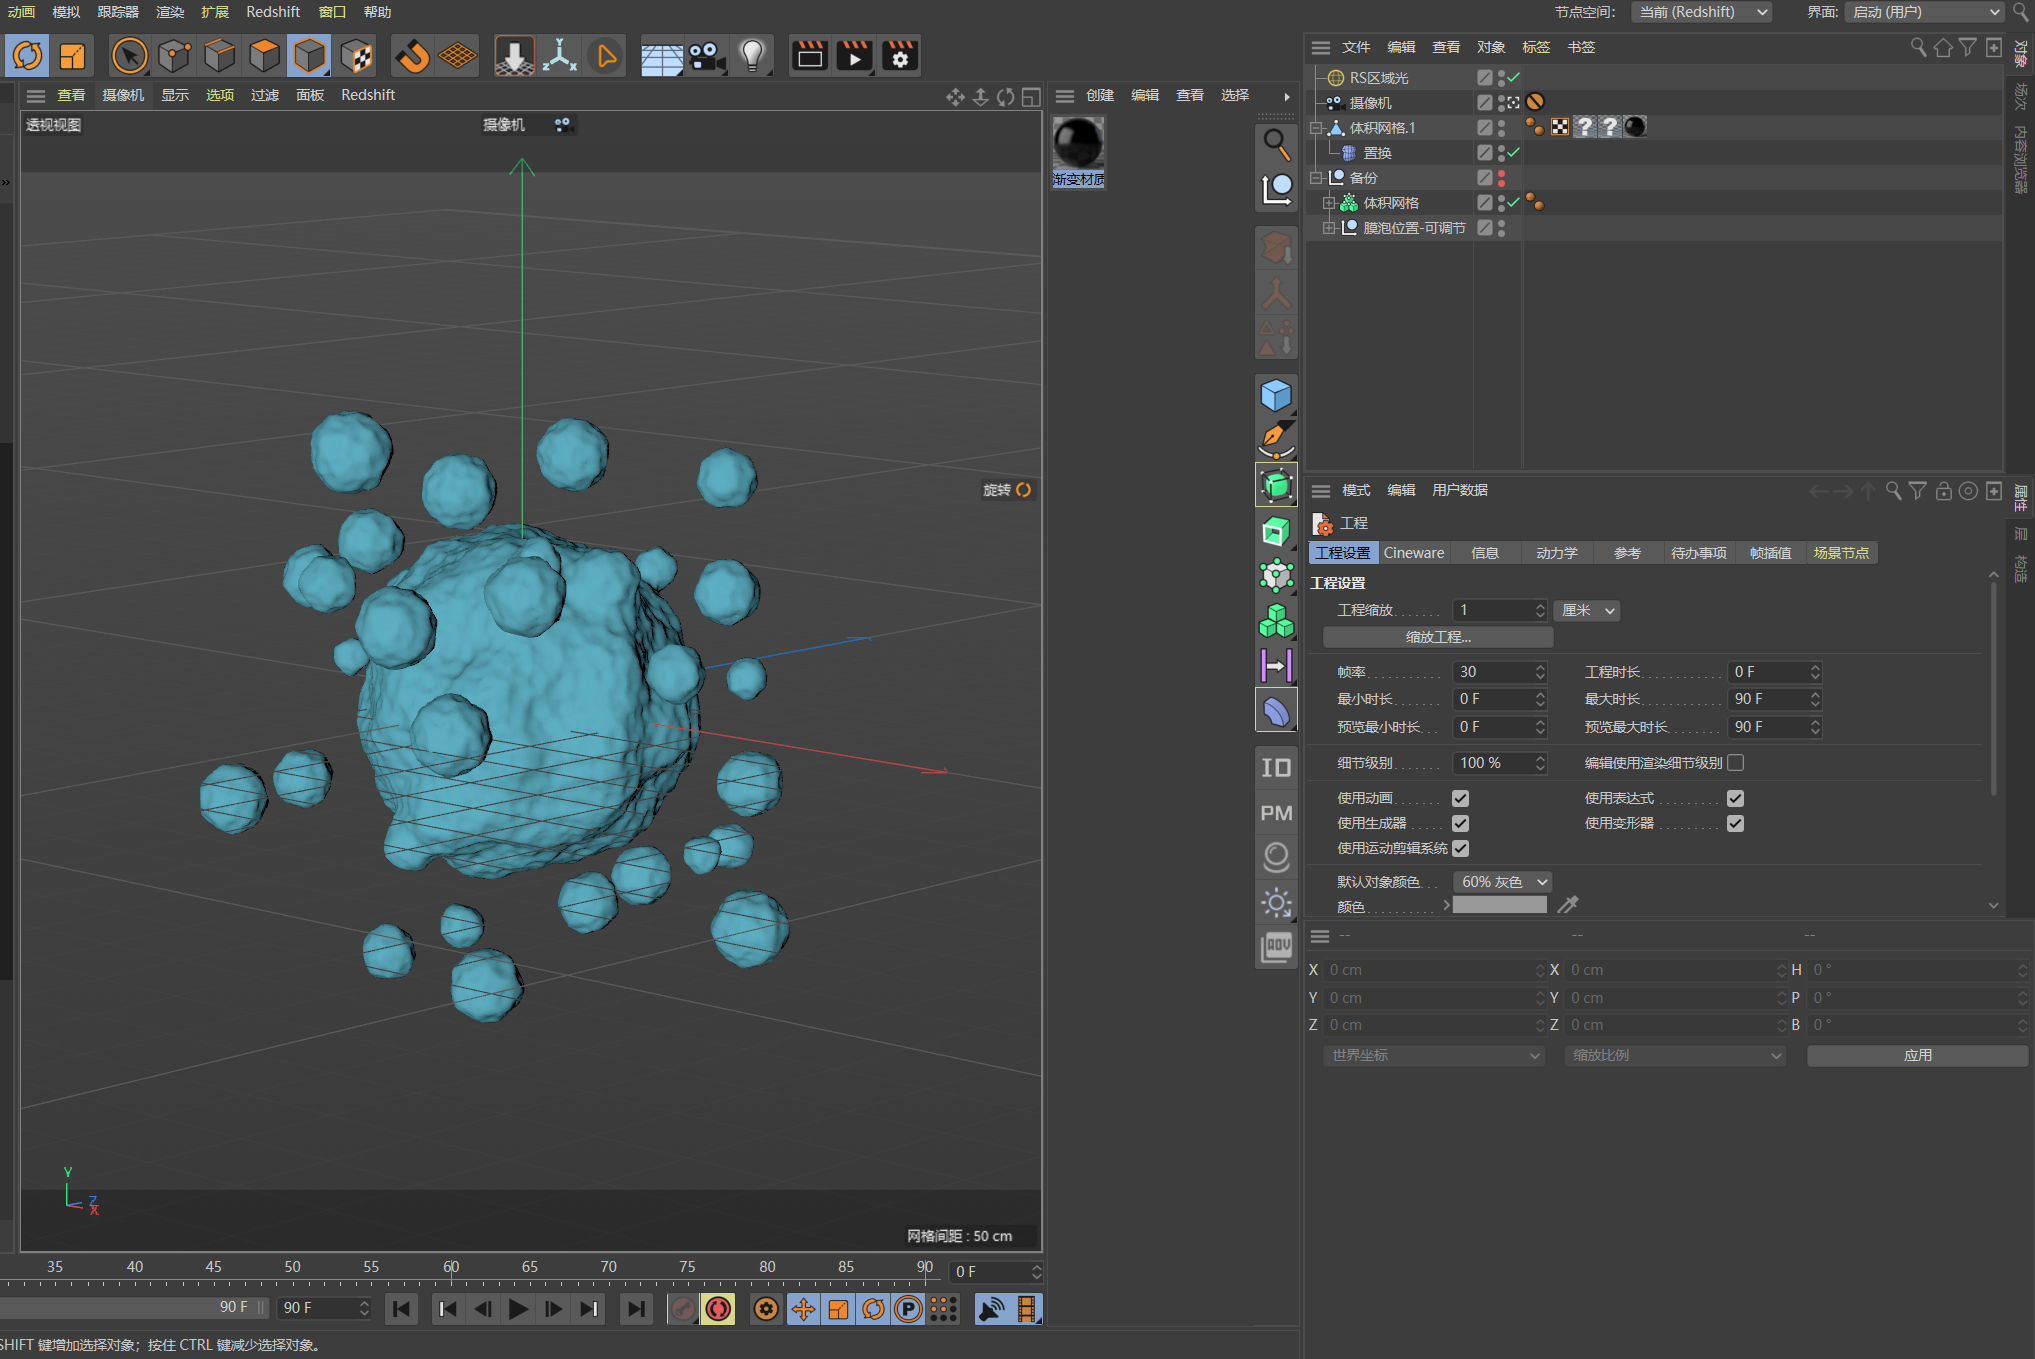Screen dimensions: 2035x1359
Task: Step to the next frame
Action: 553,1309
